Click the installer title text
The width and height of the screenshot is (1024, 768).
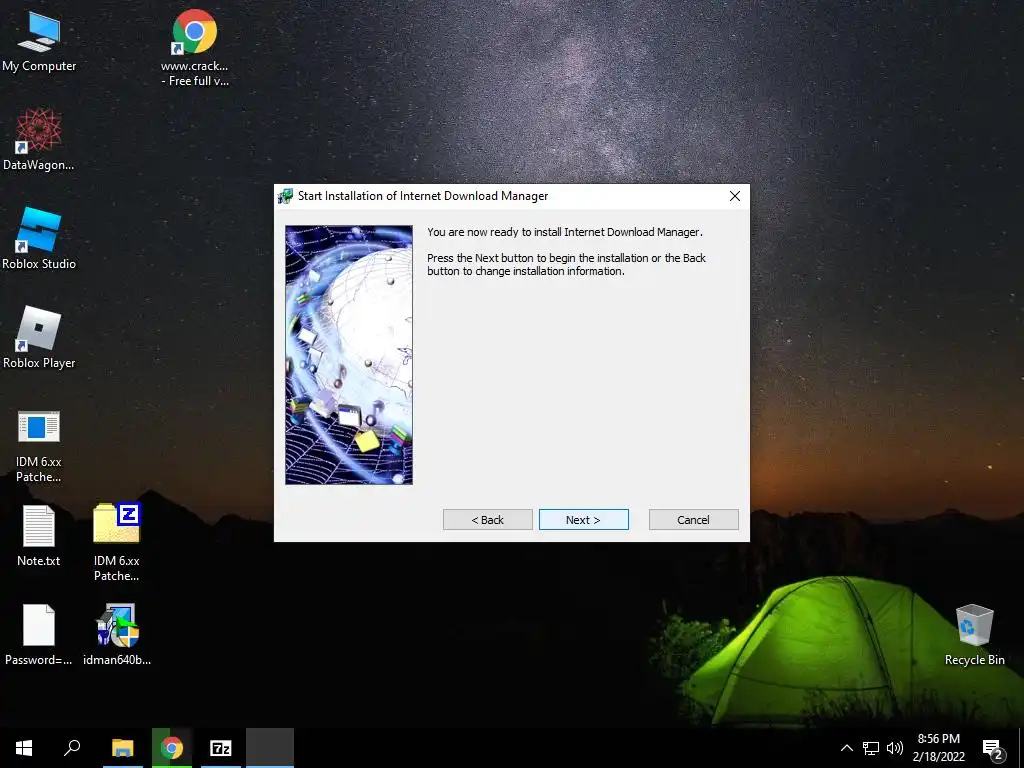pos(423,196)
